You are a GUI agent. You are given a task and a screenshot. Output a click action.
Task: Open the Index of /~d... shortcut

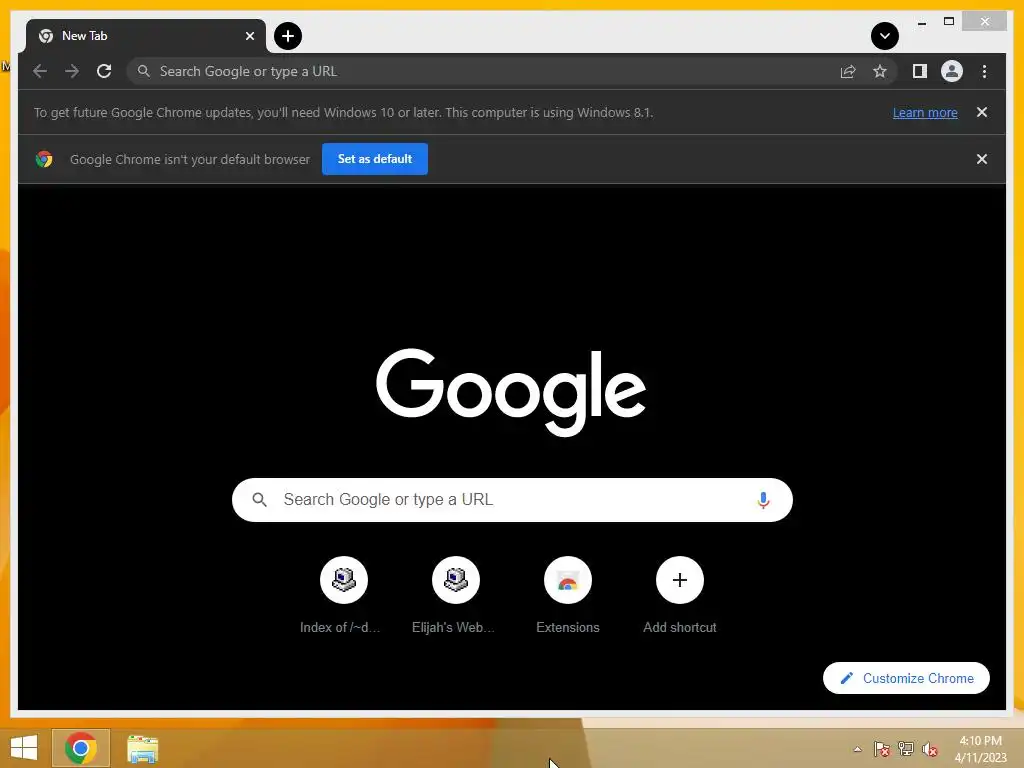344,594
